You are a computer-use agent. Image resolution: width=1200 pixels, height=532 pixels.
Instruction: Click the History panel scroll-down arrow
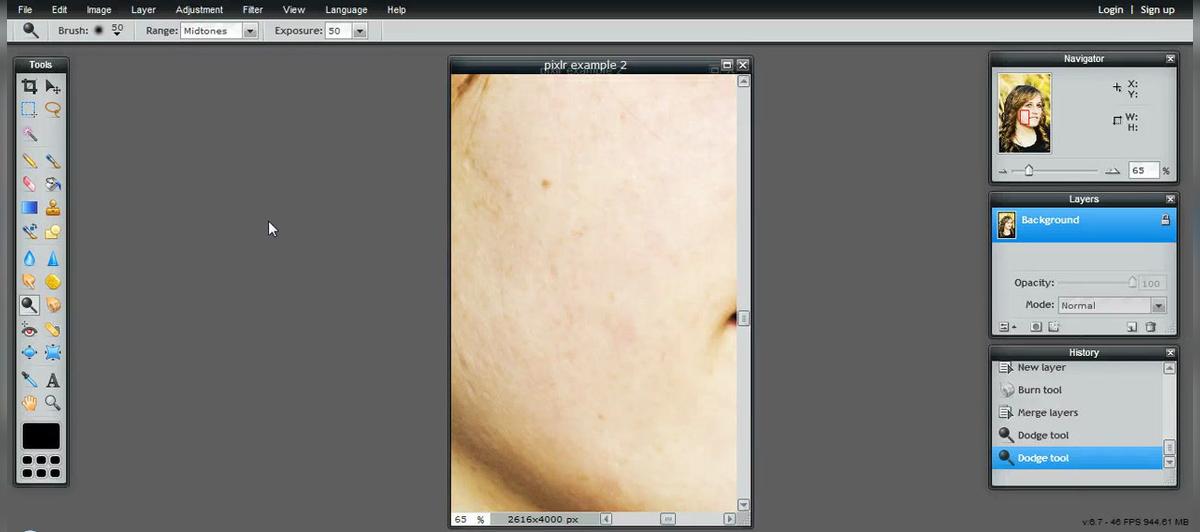point(1169,461)
